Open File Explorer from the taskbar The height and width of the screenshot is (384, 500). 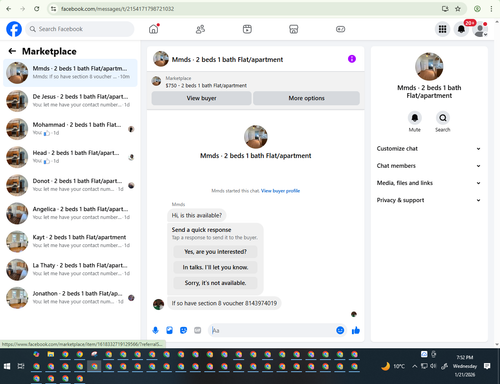(51, 354)
